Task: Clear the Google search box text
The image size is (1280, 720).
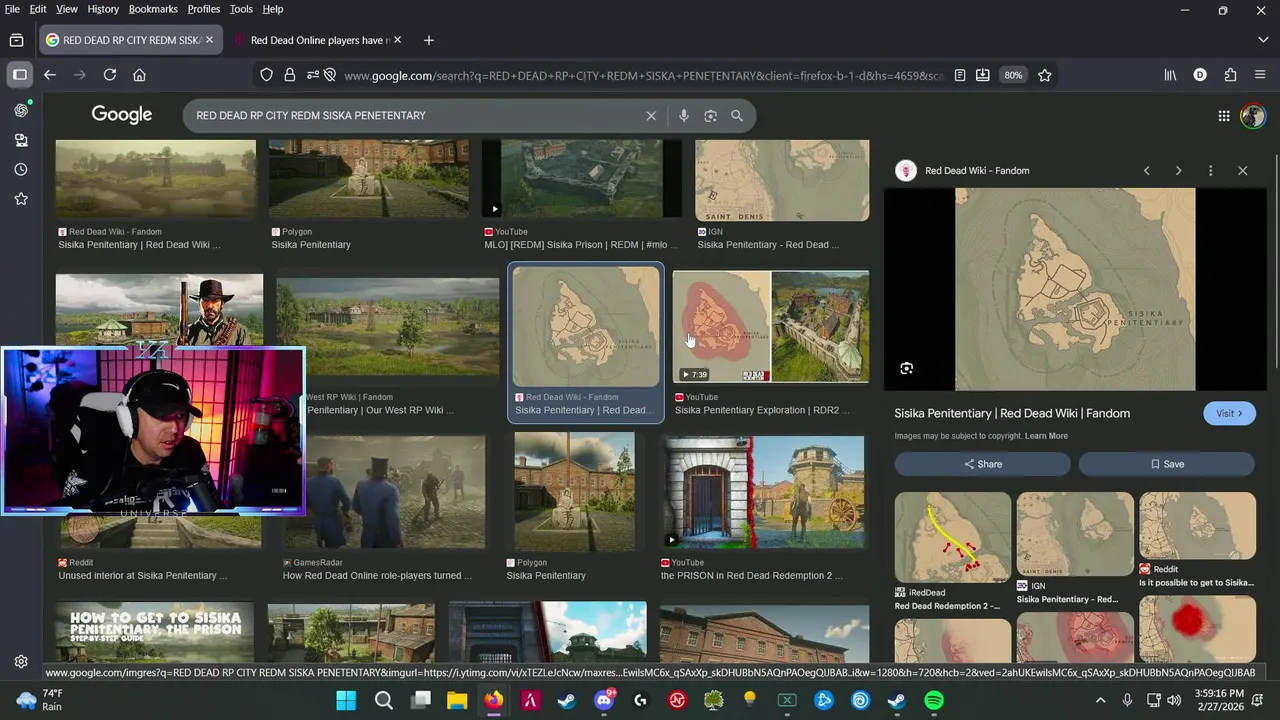Action: 651,116
